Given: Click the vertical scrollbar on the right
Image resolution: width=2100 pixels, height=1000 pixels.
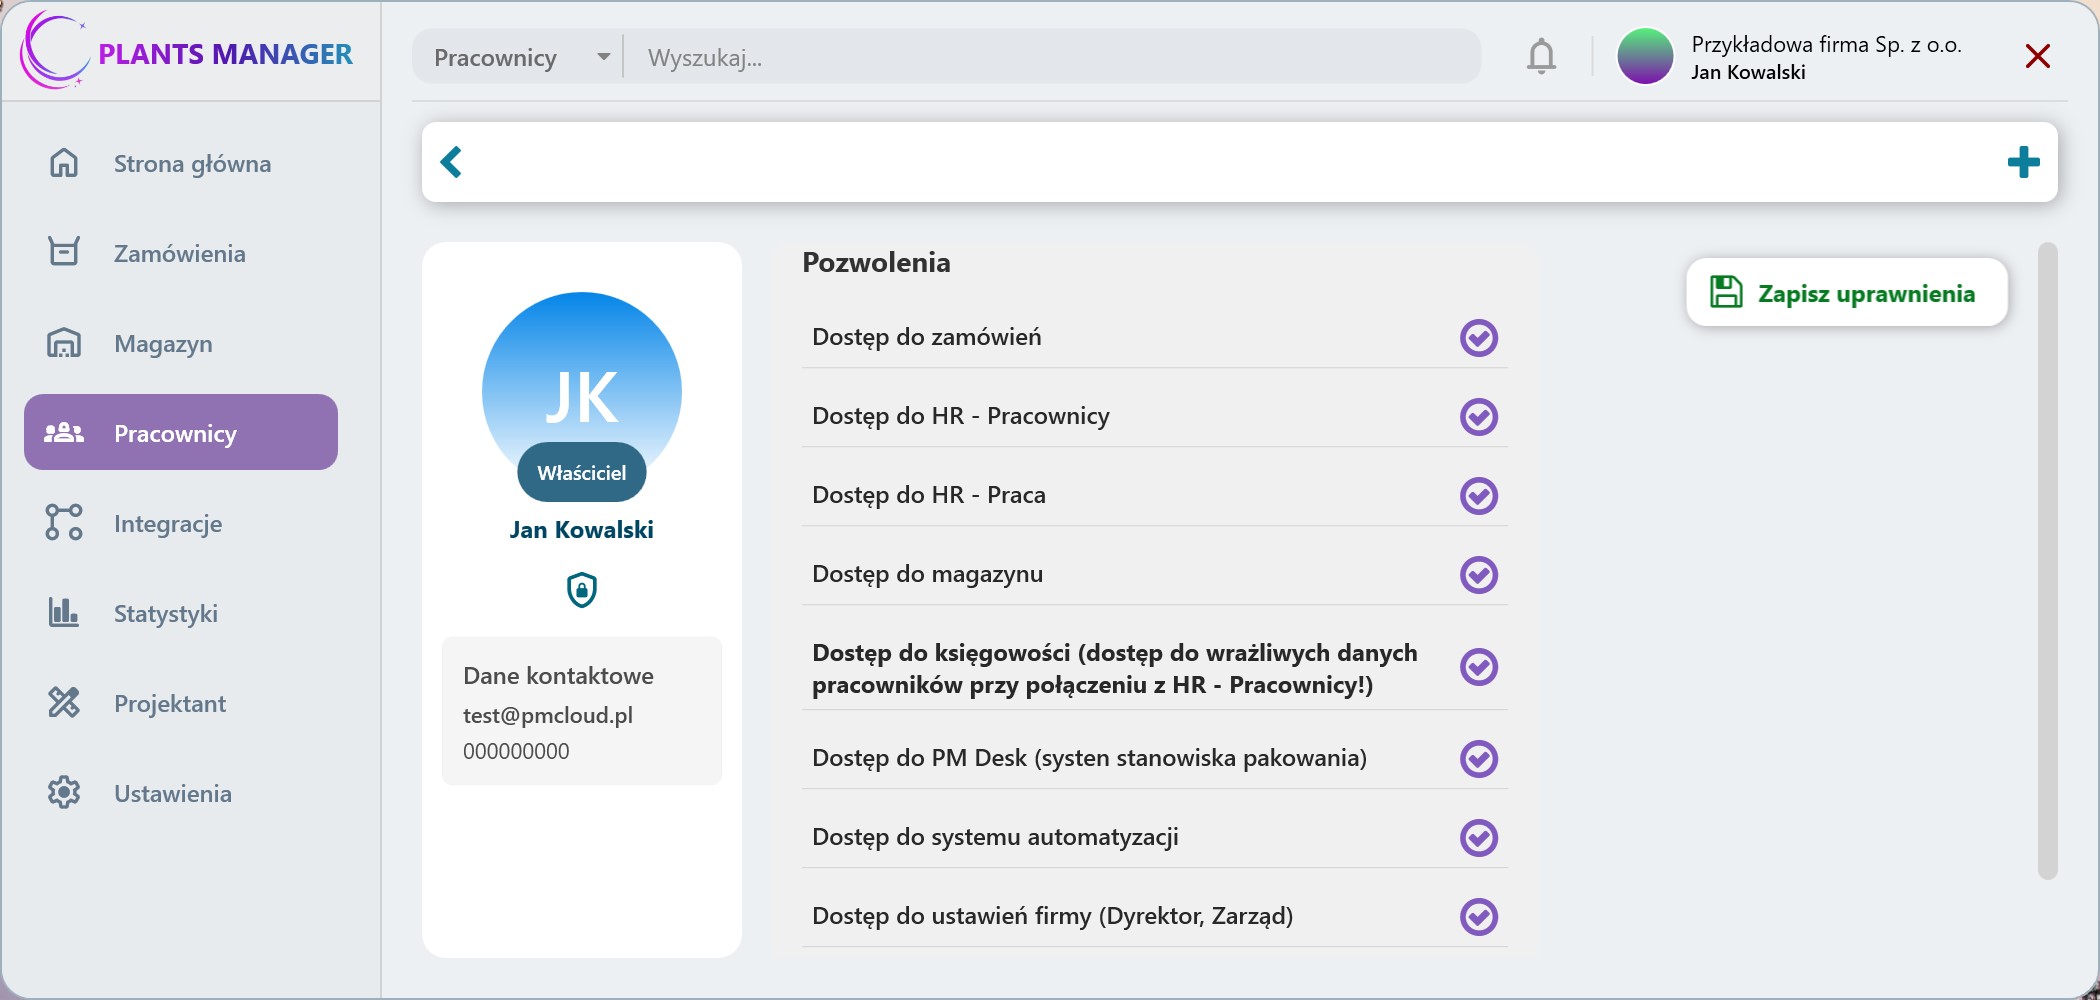Looking at the screenshot, I should point(2047,560).
